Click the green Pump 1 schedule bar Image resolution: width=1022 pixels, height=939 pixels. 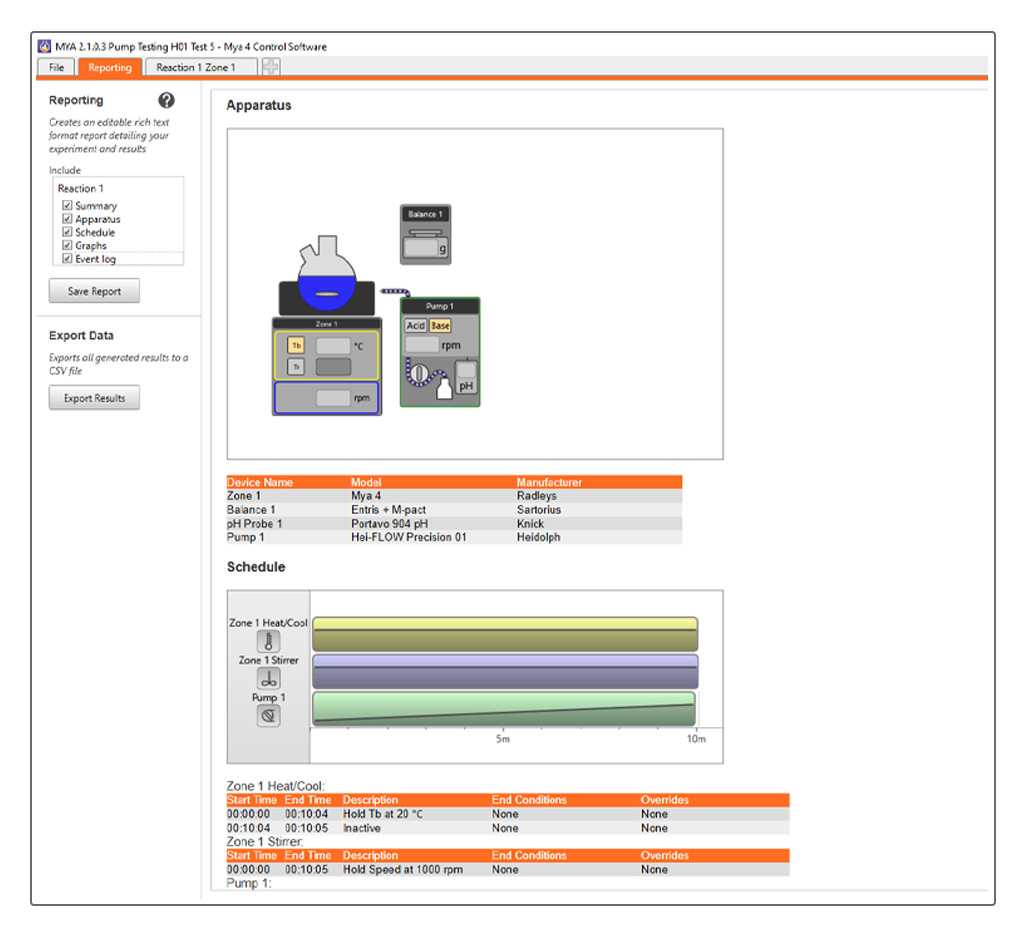(x=504, y=708)
